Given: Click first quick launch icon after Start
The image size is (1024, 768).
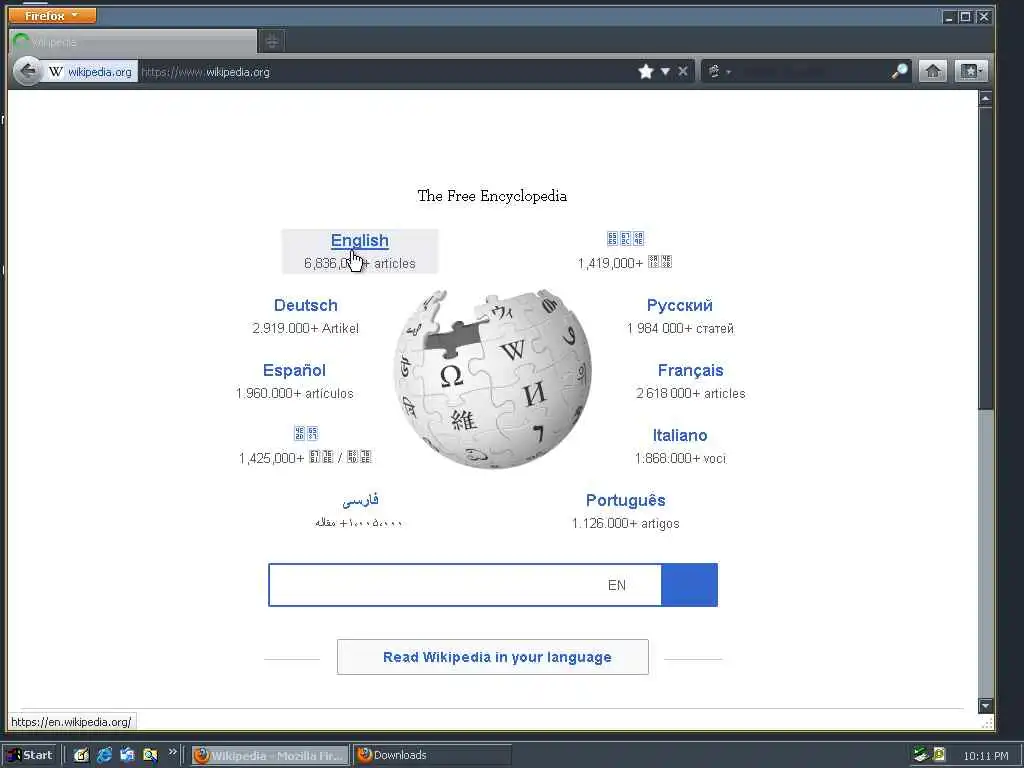Looking at the screenshot, I should coord(81,755).
